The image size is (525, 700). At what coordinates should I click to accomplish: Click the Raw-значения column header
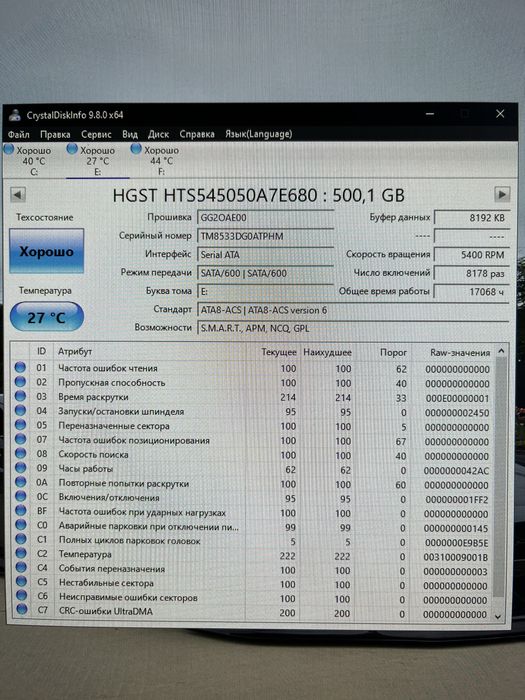[x=460, y=353]
